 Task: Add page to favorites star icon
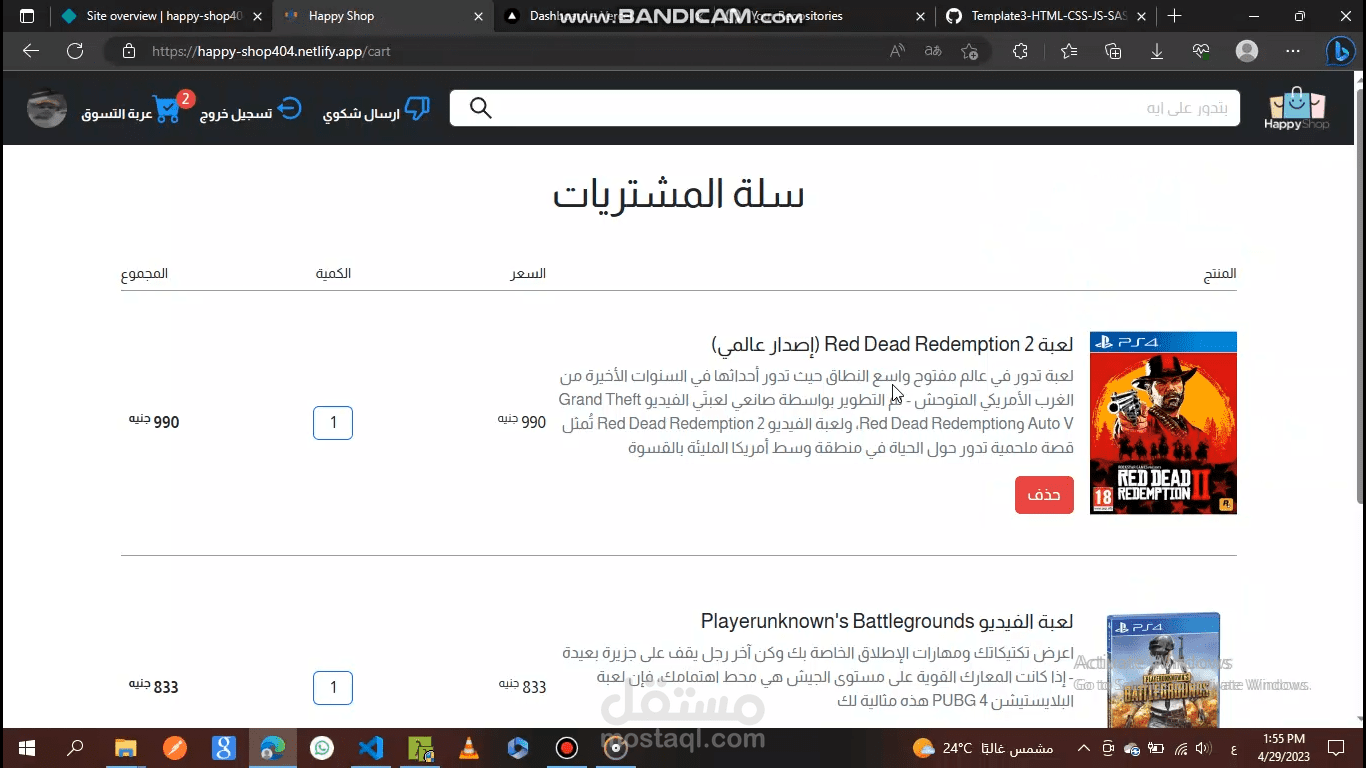[x=969, y=51]
